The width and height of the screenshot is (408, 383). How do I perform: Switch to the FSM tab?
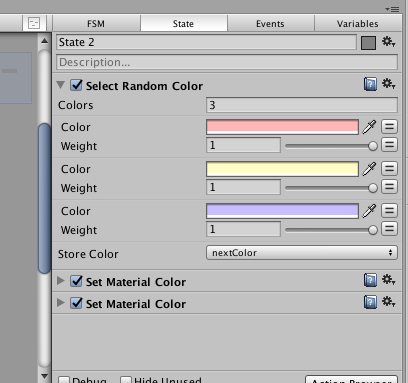click(96, 24)
